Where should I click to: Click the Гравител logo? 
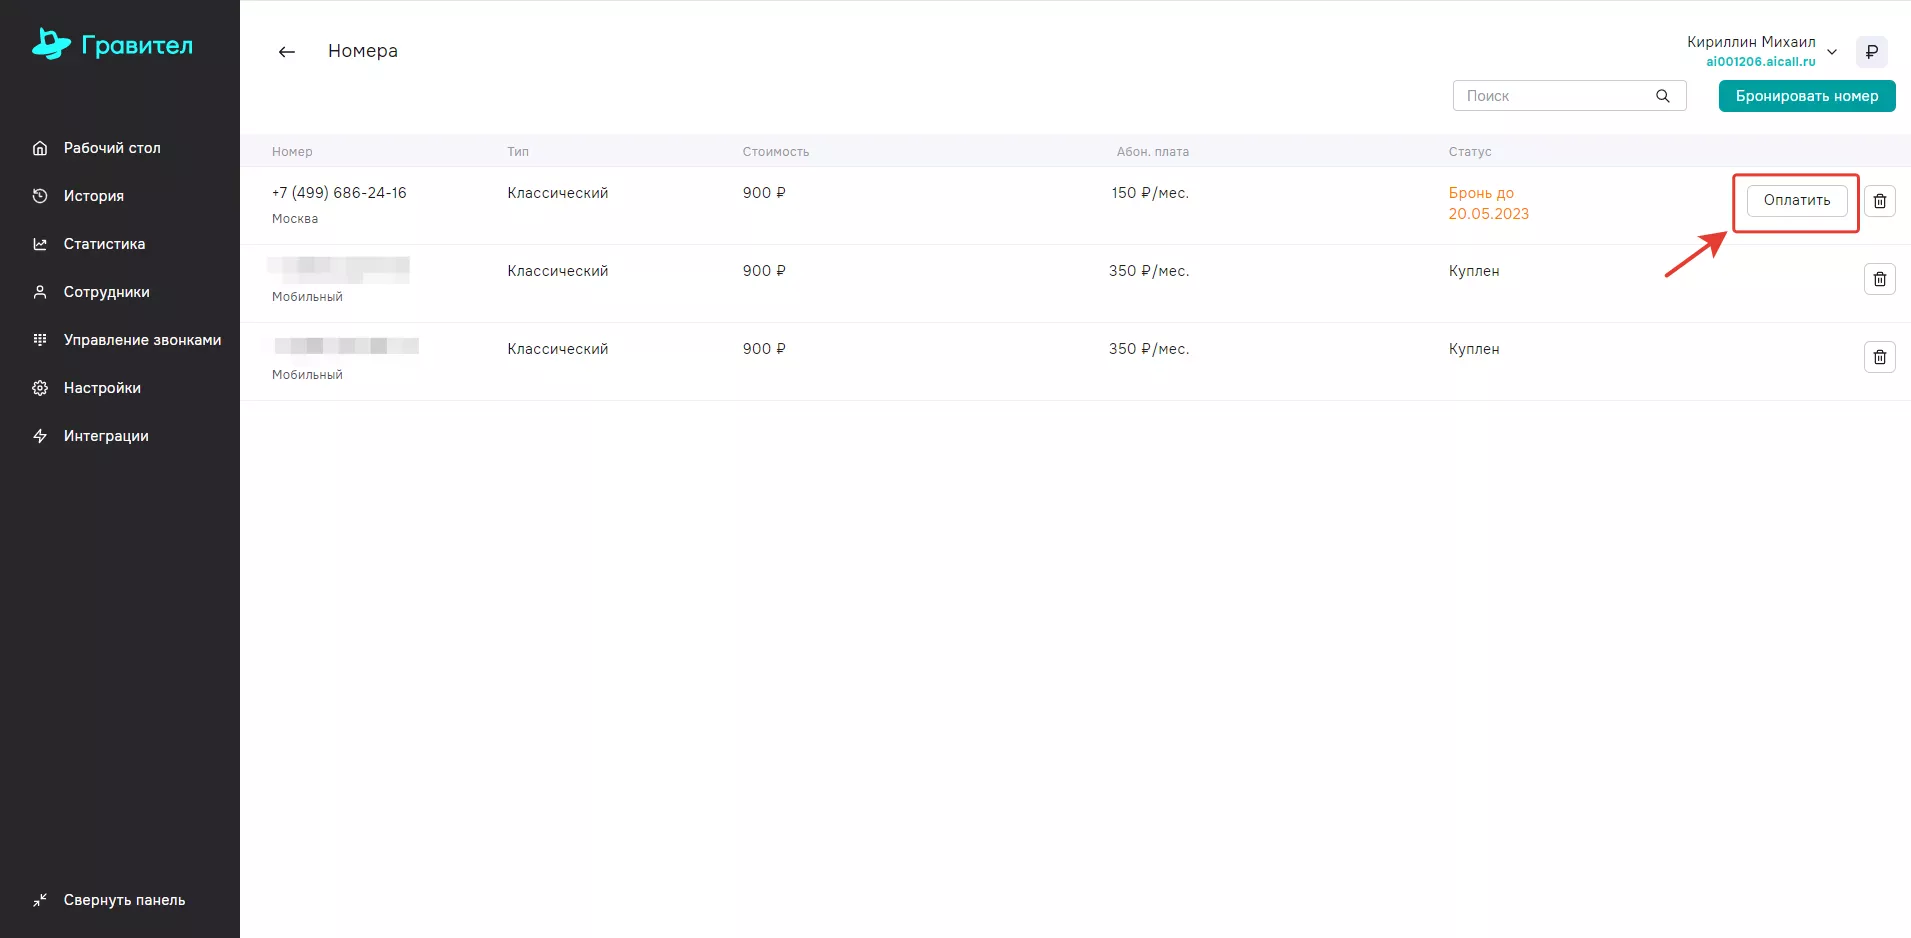[x=112, y=45]
